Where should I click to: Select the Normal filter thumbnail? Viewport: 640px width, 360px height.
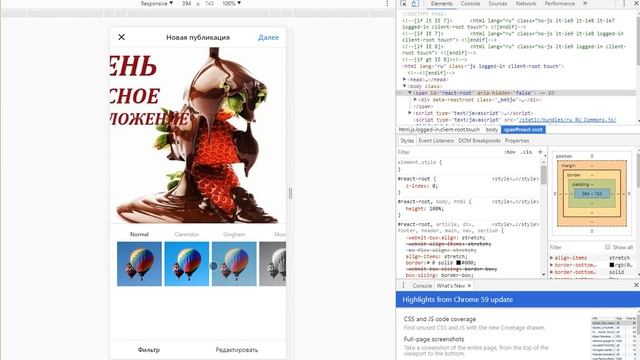[x=139, y=264]
